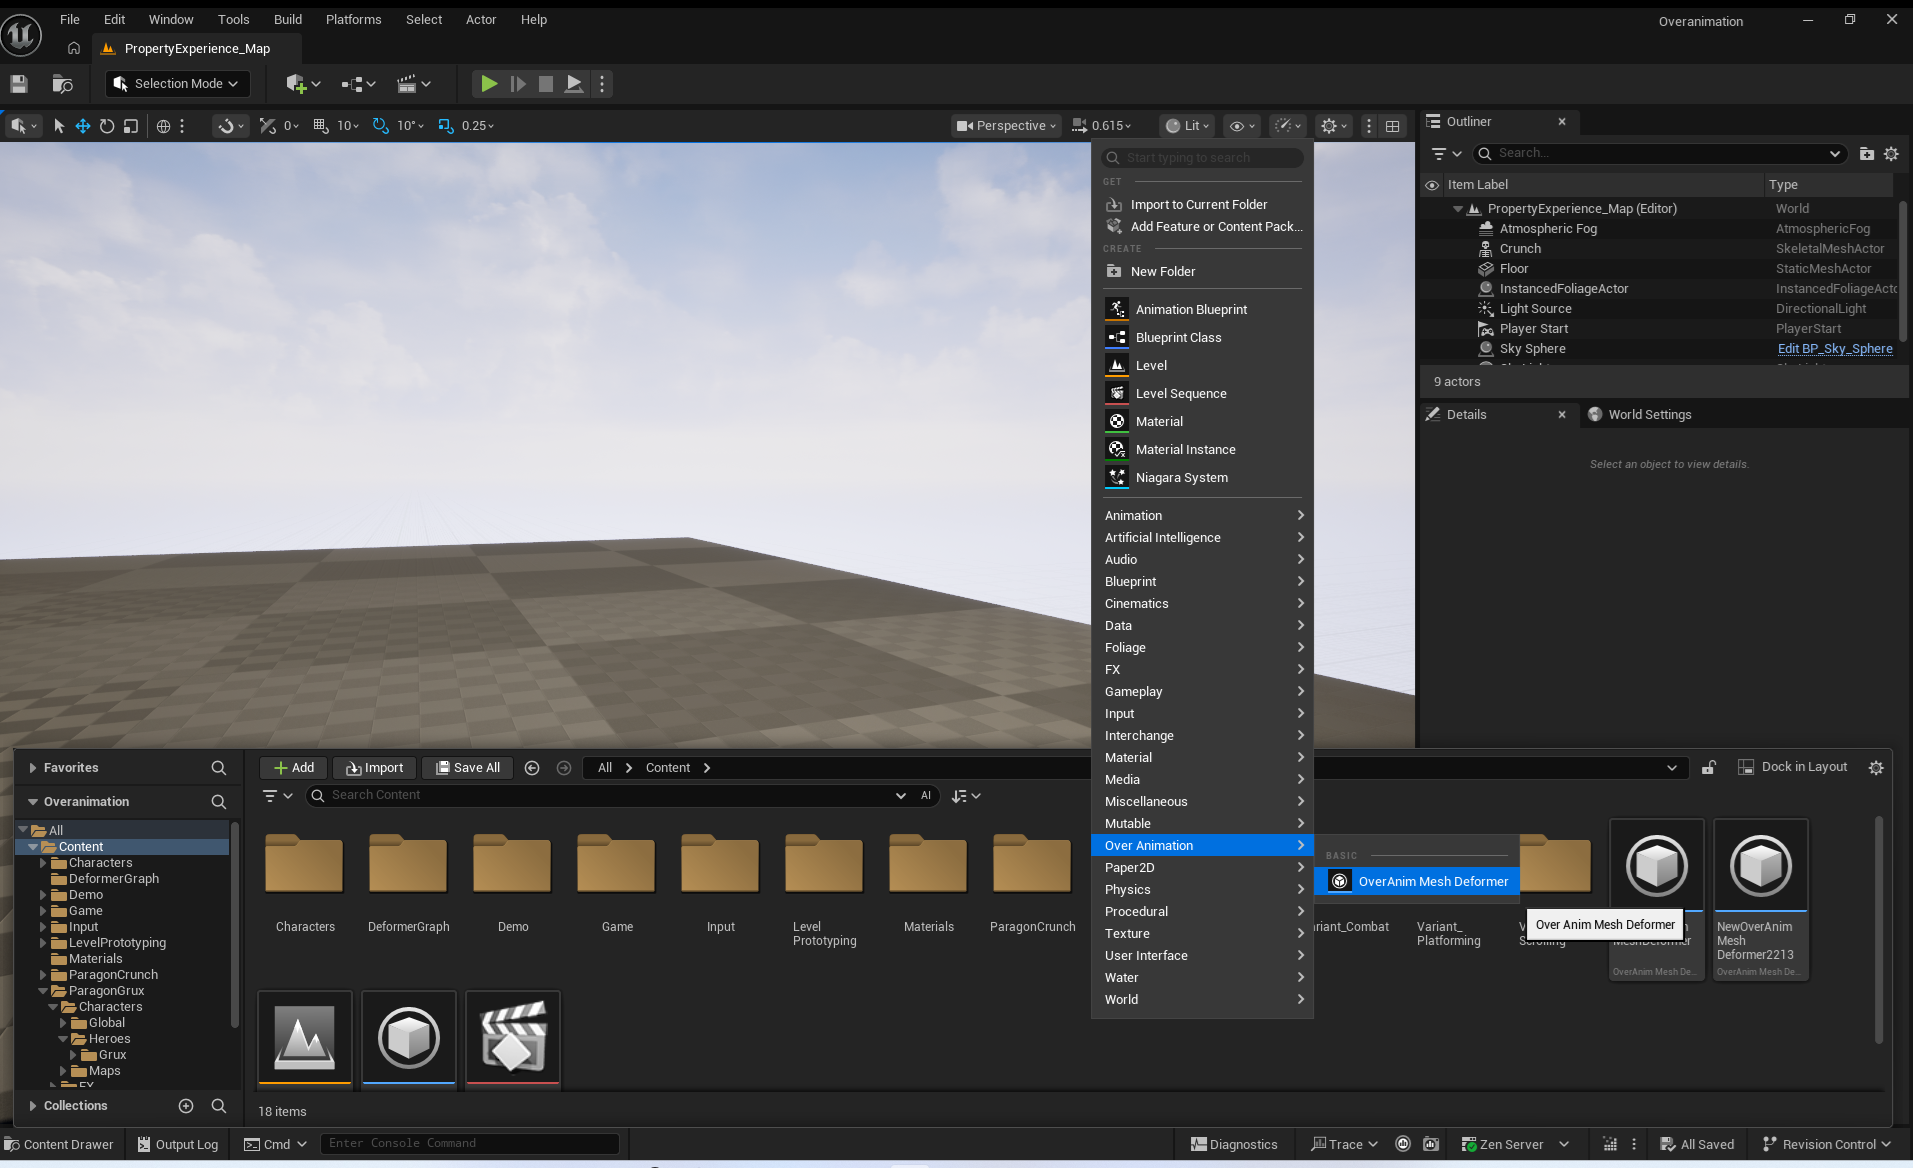Toggle visibility column eye in Outliner header

click(1432, 185)
